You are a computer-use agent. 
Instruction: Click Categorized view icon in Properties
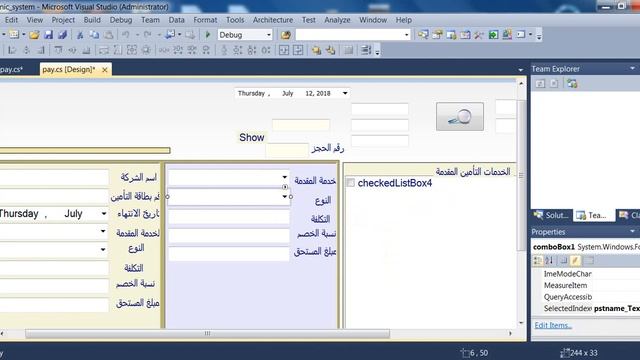coord(538,260)
